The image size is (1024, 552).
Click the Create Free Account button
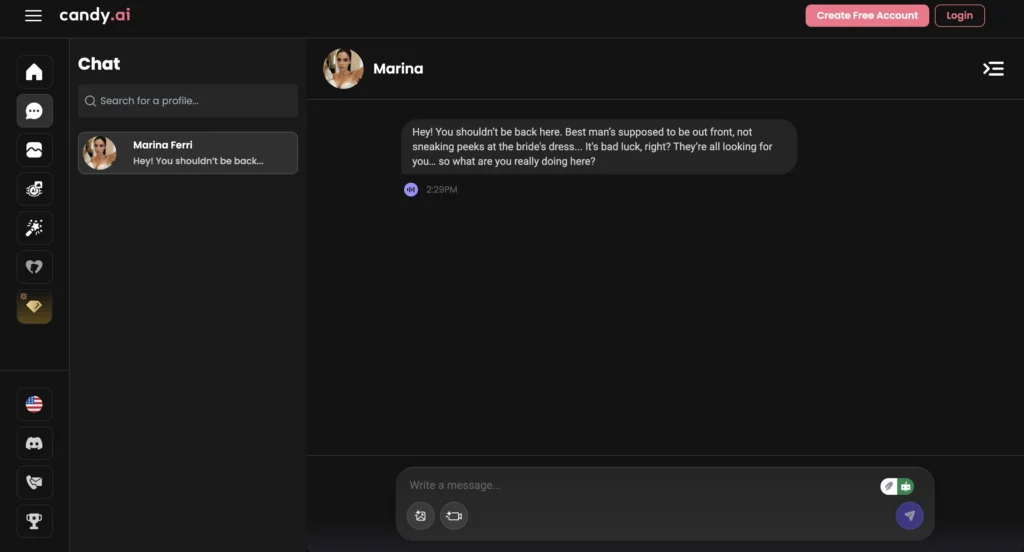(x=867, y=16)
